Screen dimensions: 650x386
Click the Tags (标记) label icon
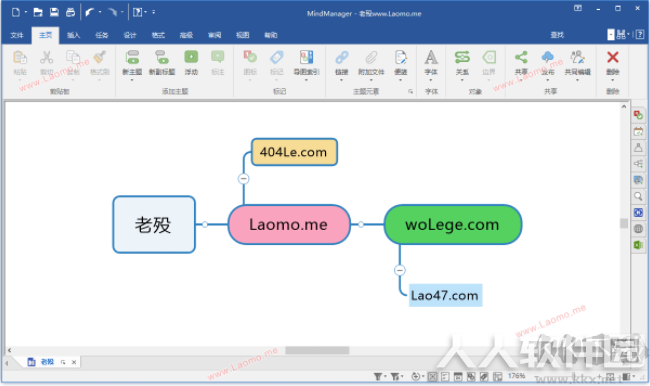276,57
